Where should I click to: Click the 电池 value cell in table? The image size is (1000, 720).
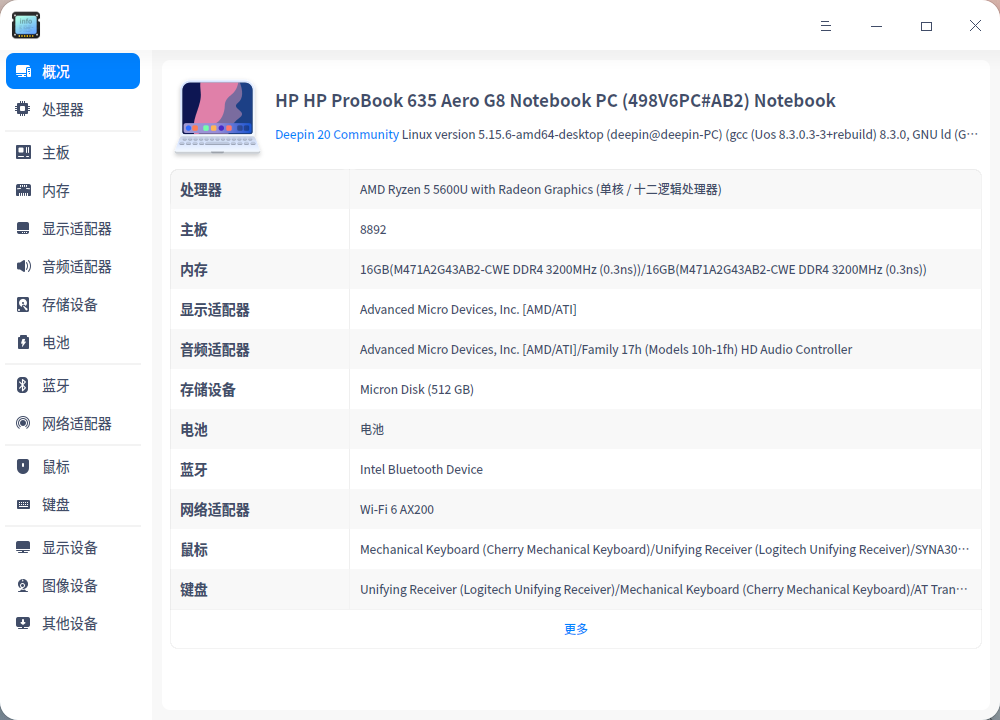coord(372,429)
